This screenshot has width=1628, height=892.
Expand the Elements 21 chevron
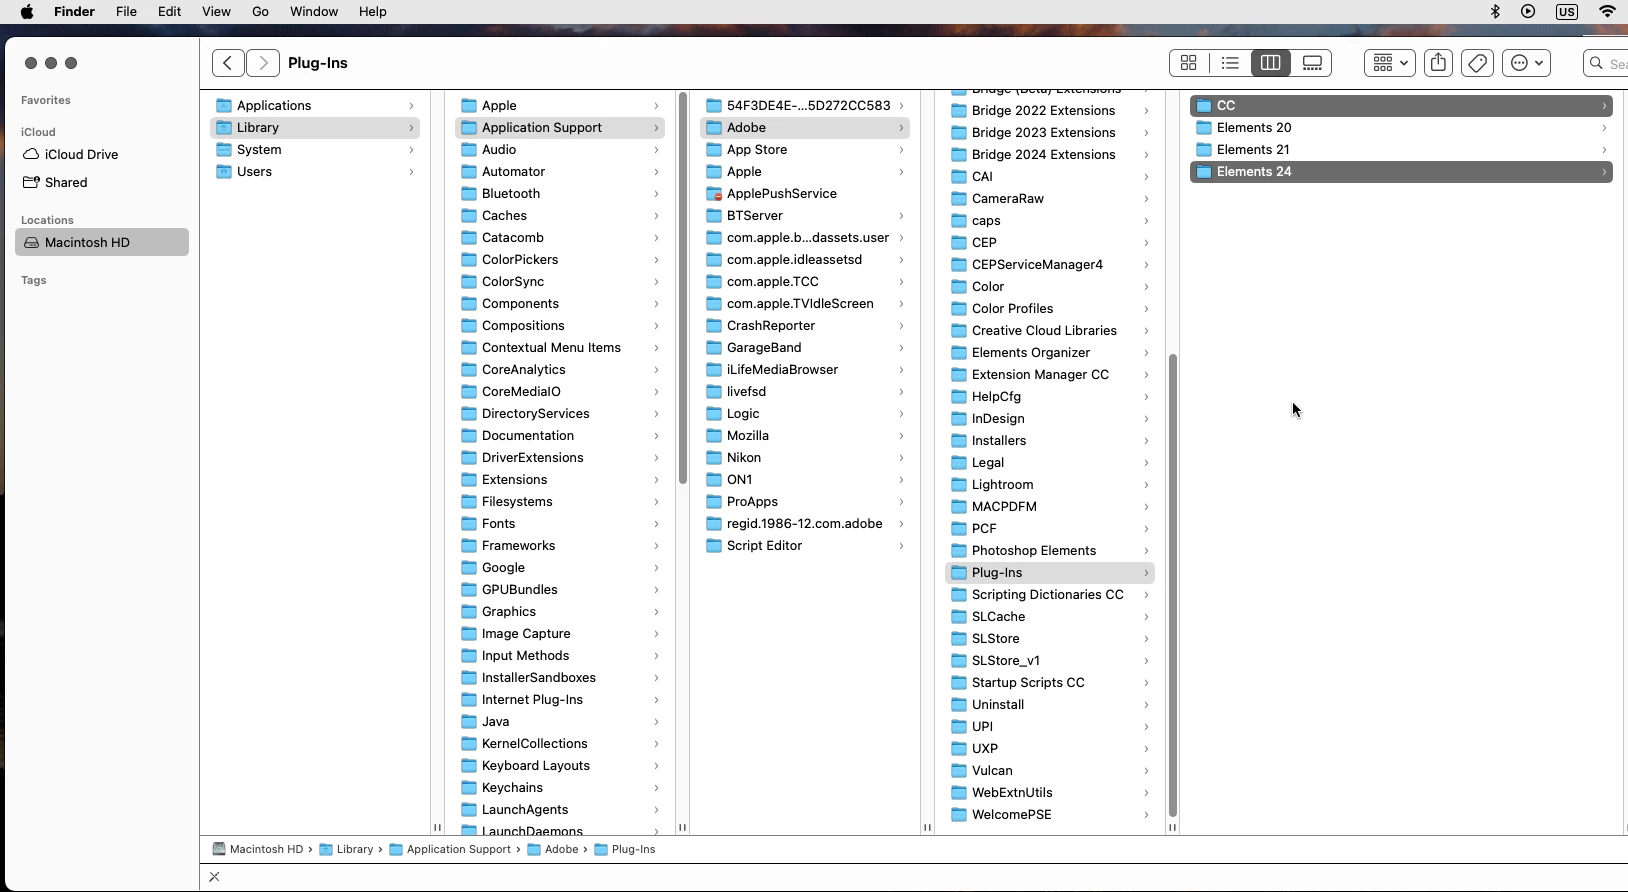[x=1604, y=150]
